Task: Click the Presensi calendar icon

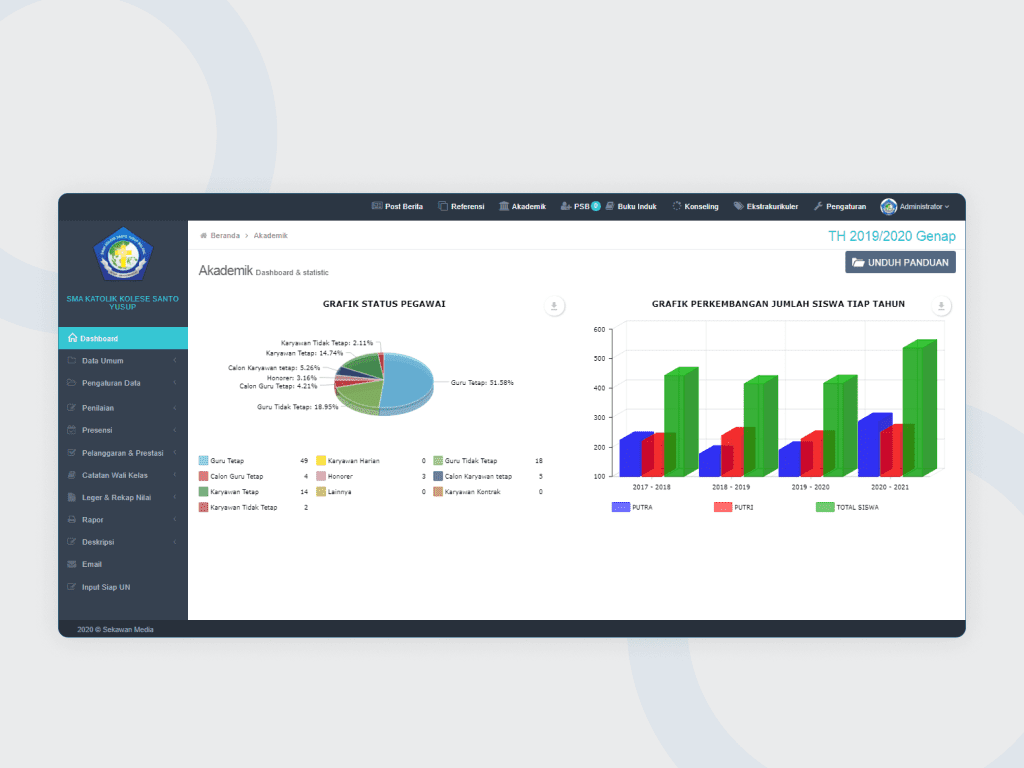Action: click(x=72, y=430)
